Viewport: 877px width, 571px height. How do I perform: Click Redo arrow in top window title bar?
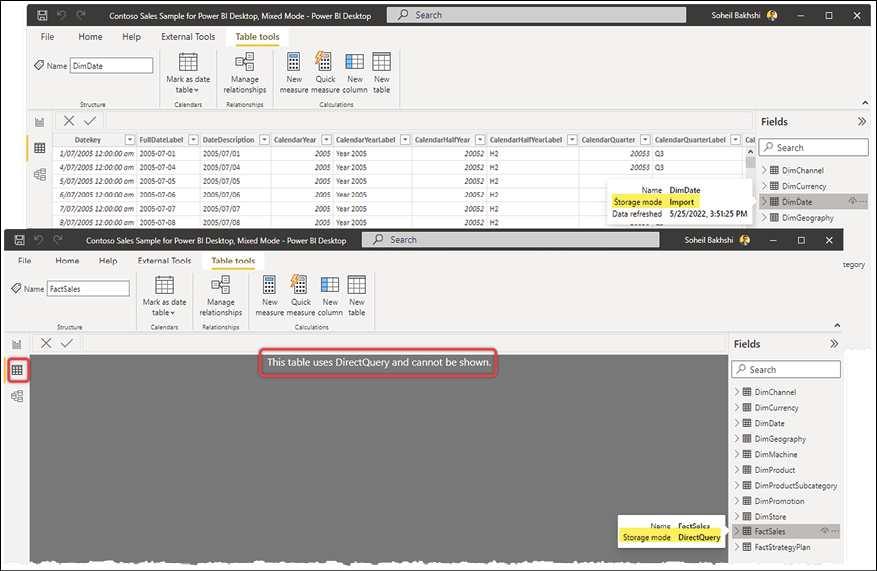[81, 16]
